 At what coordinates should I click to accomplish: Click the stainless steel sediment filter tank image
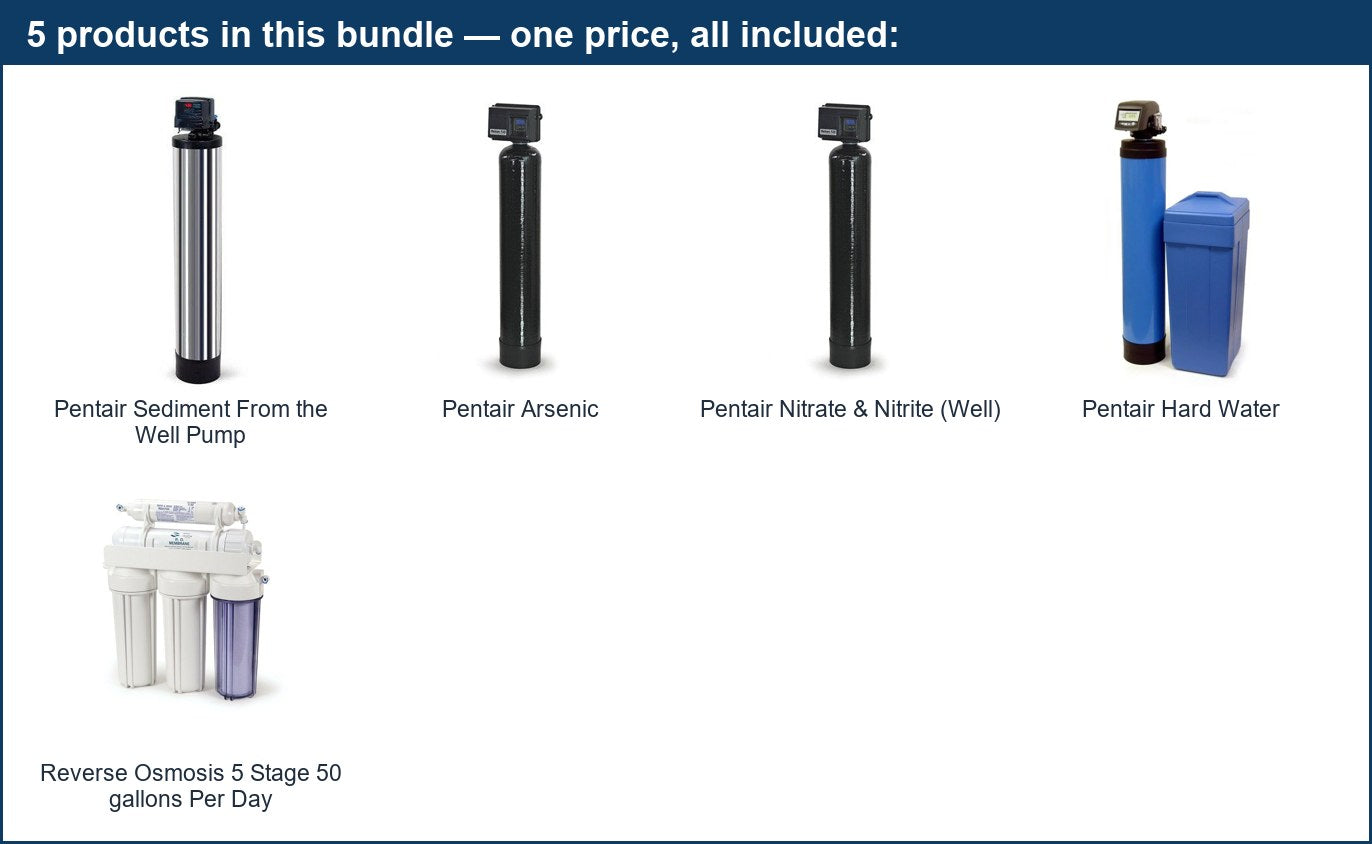(x=197, y=240)
